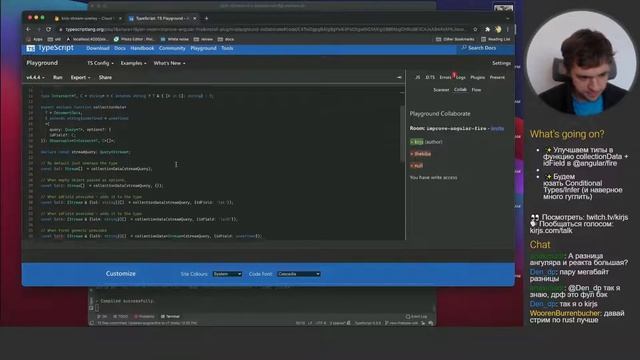Click the Share button

pyautogui.click(x=105, y=78)
